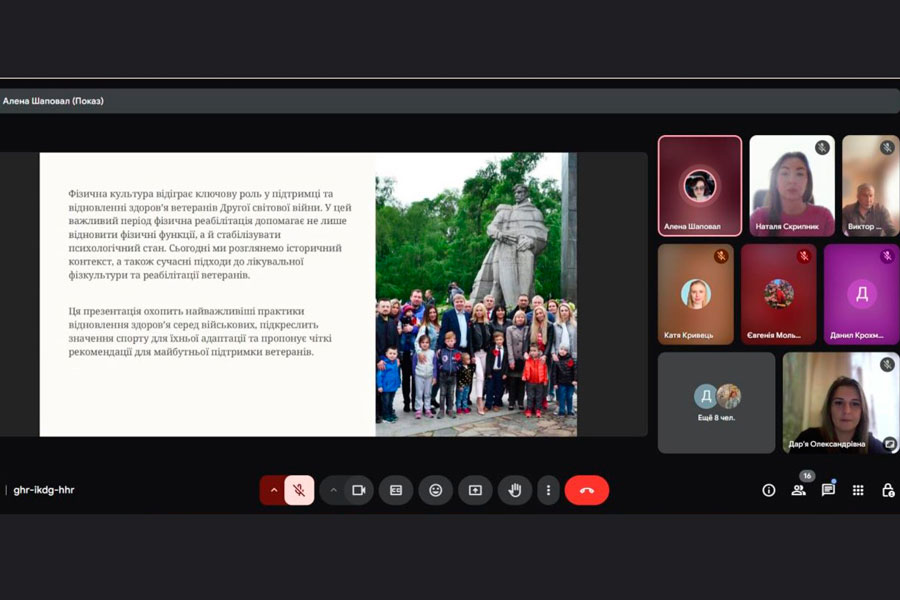Click the meeting code ghr-ikdg-hhr

click(x=44, y=490)
